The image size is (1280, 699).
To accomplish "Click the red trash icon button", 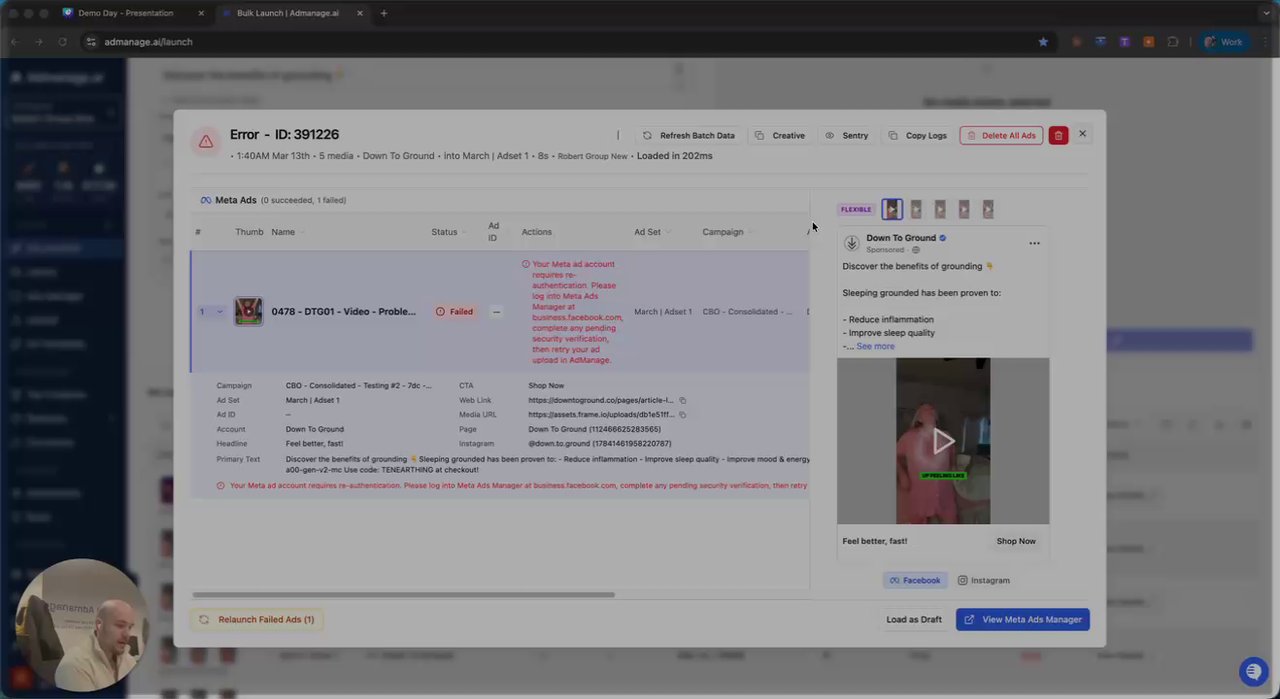I will 1058,135.
